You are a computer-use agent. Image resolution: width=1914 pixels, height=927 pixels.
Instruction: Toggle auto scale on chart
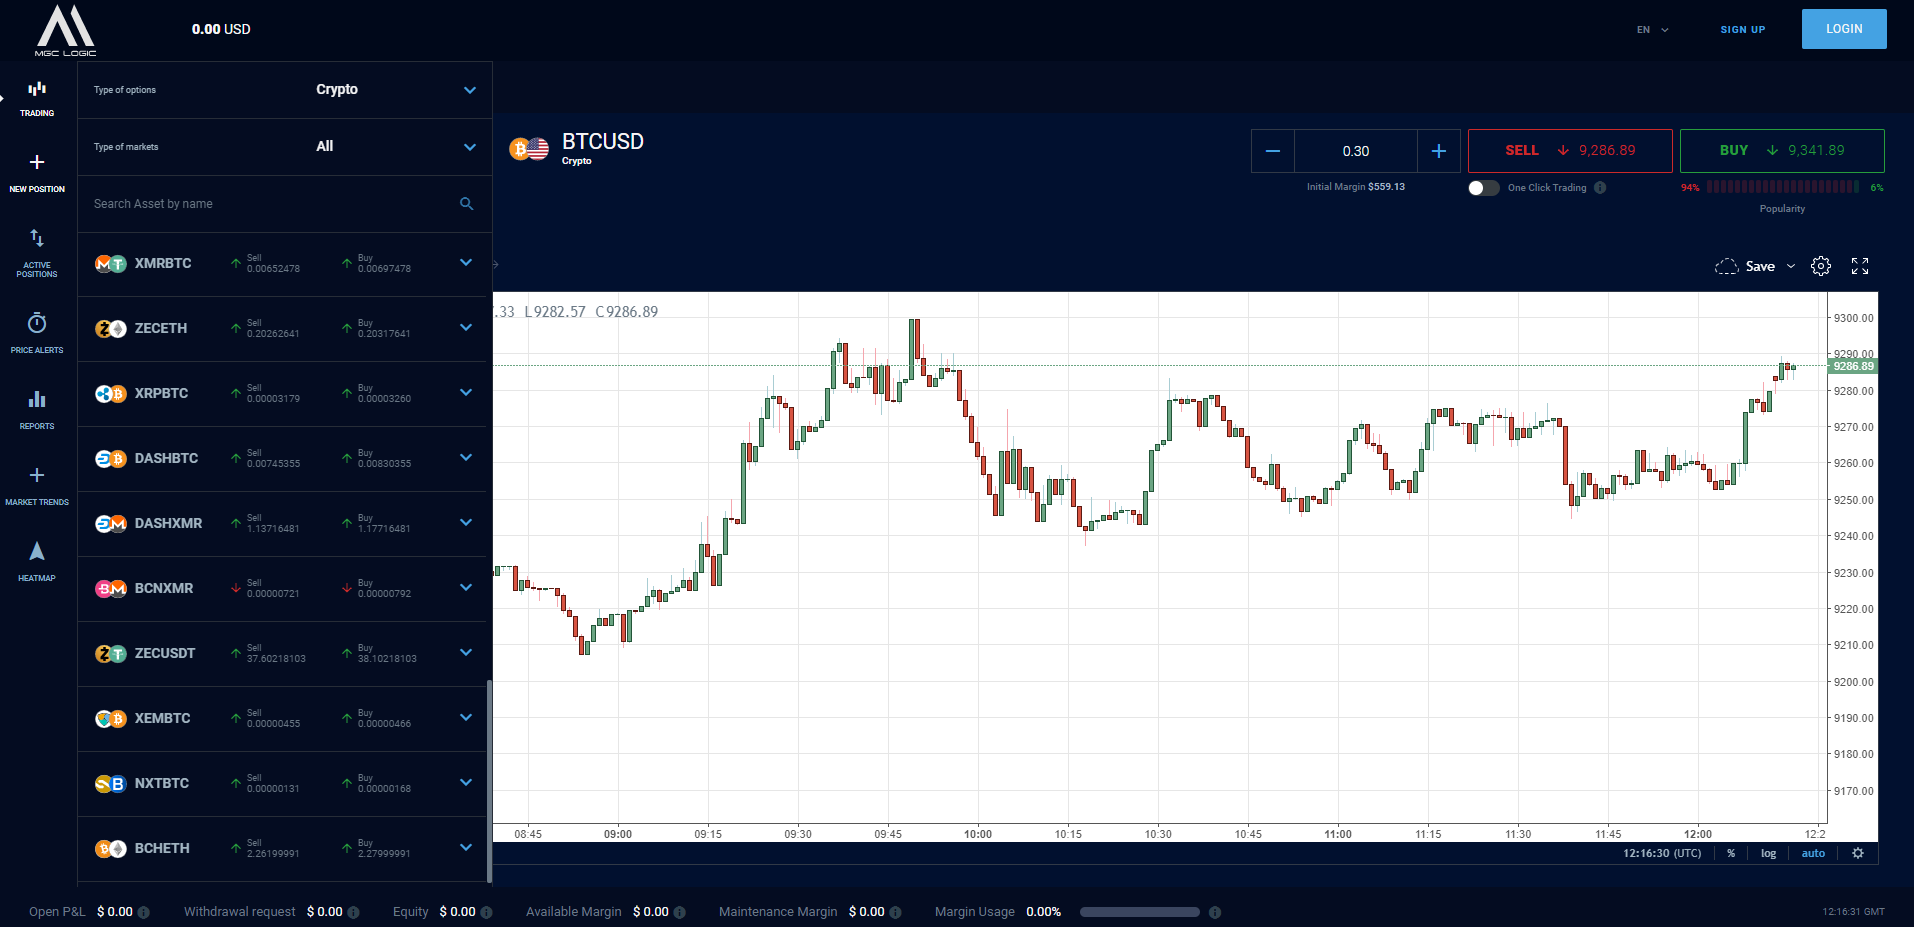point(1813,854)
